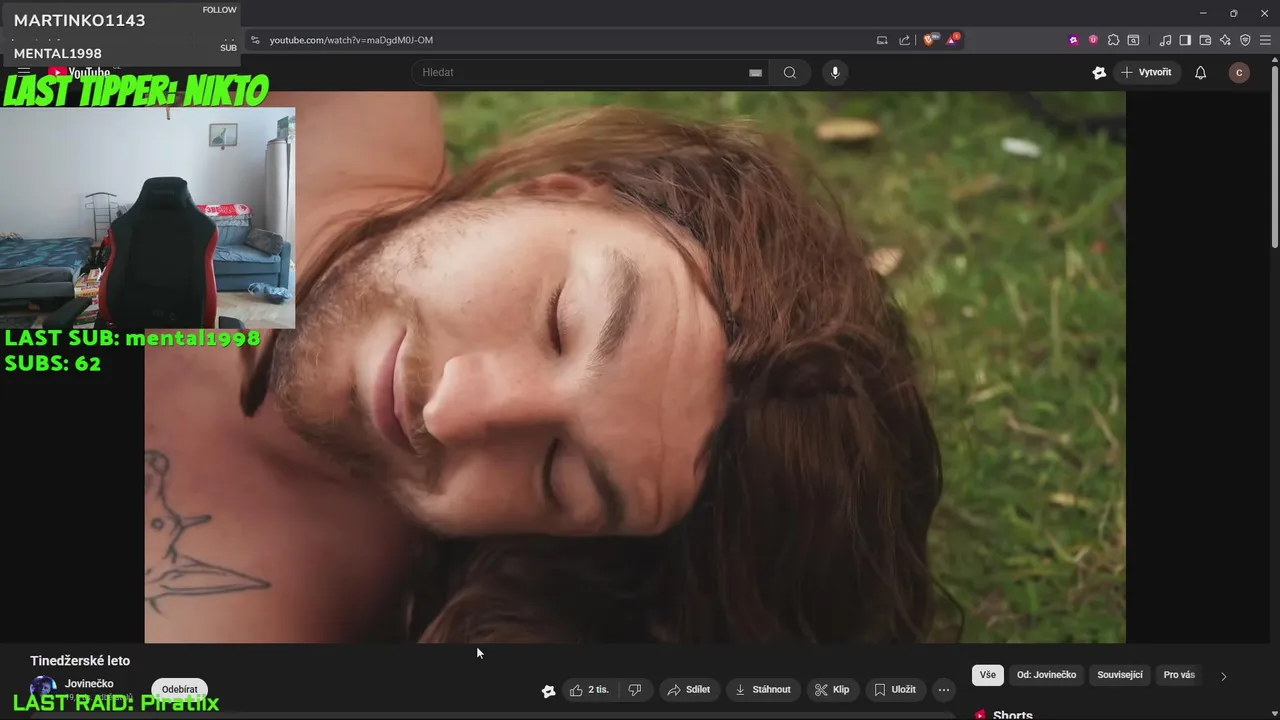Click the Brave Shields lion icon
The image size is (1280, 720).
click(929, 40)
